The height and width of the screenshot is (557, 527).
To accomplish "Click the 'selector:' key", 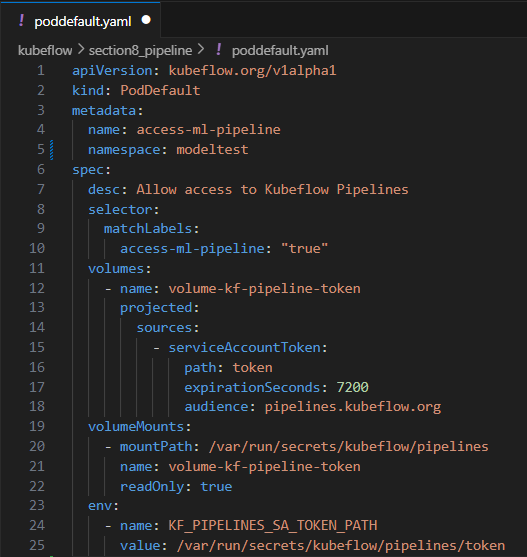I will point(124,210).
